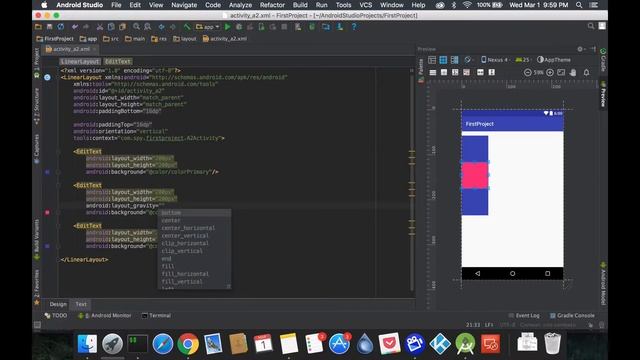Show Blueprint view only
Viewport: 640px width, 360px height.
tap(443, 60)
